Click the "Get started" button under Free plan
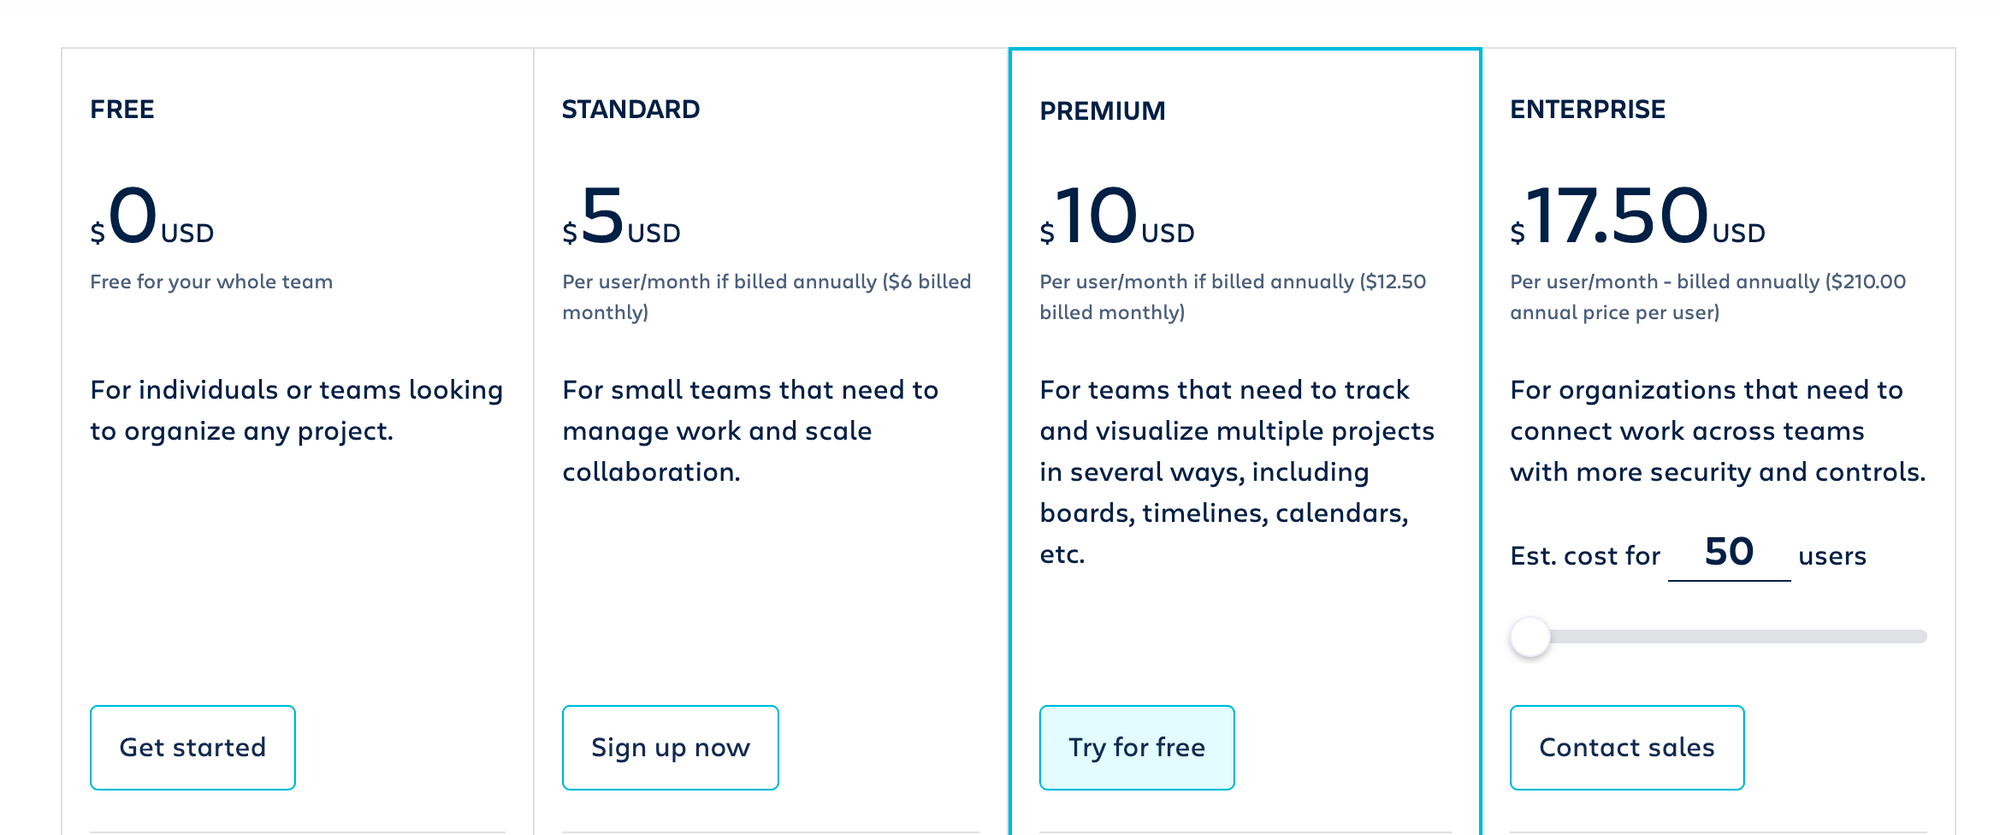 192,747
